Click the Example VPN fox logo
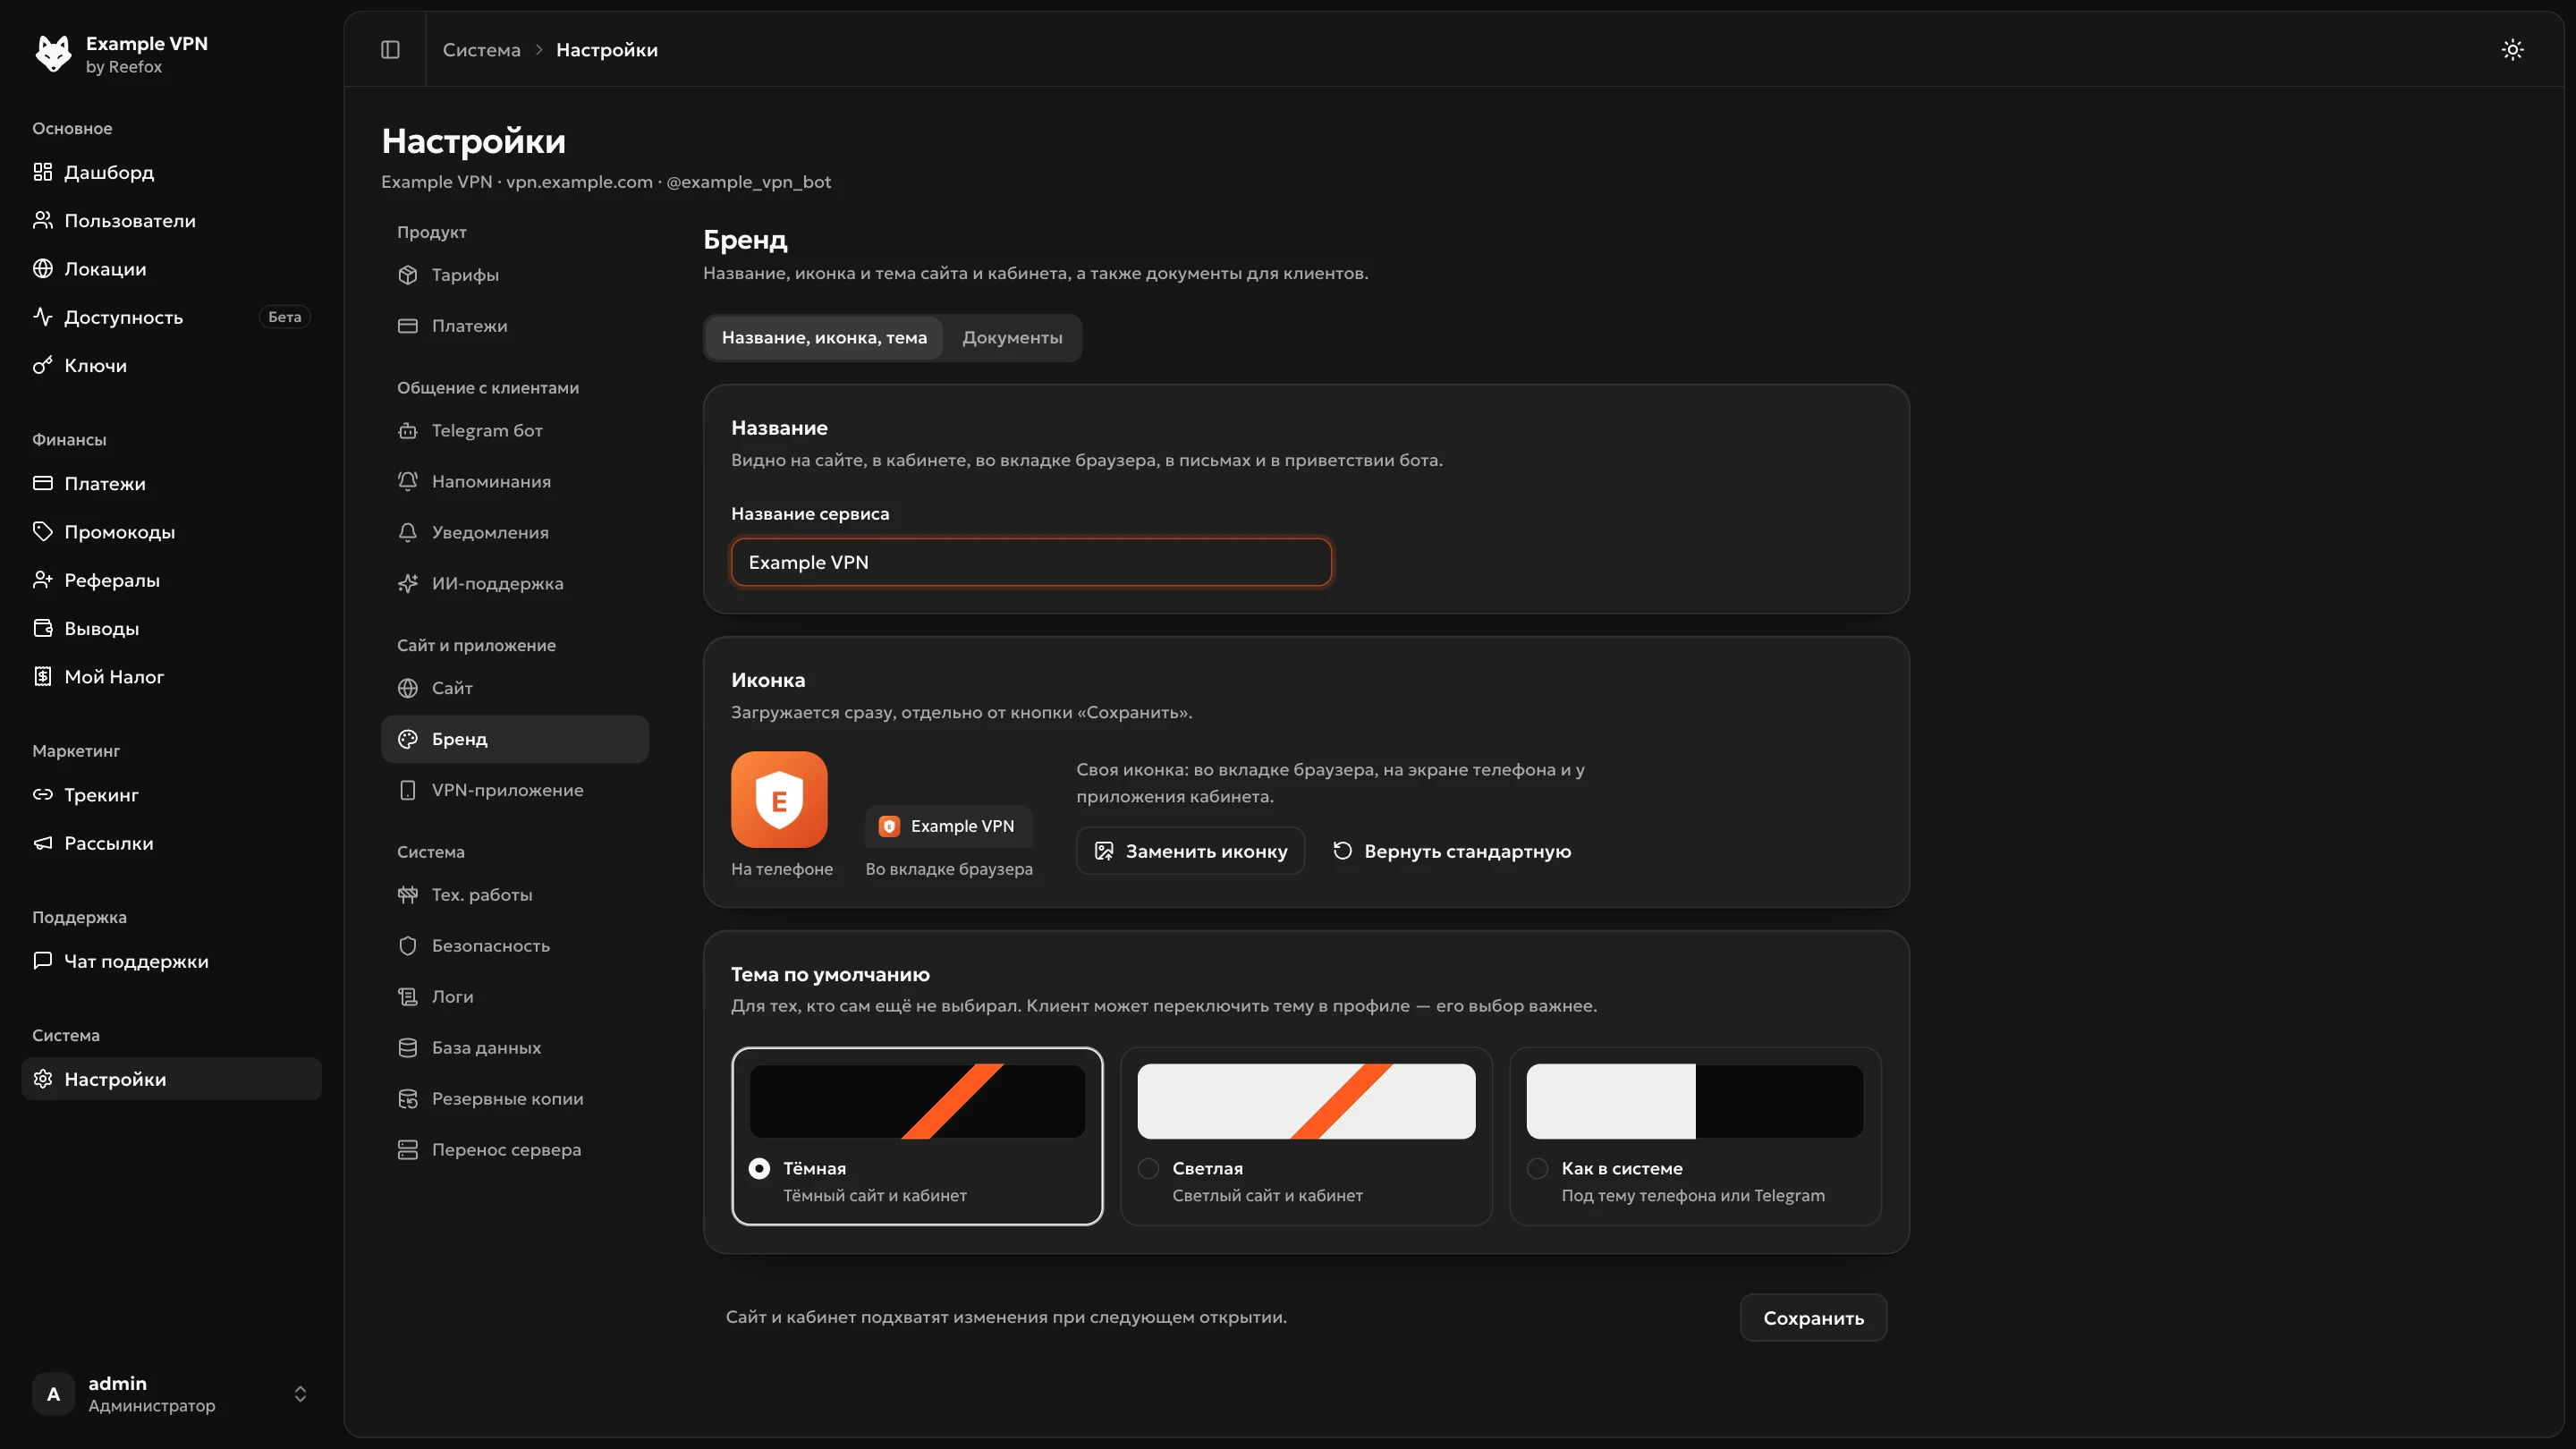The width and height of the screenshot is (2576, 1449). pos(53,54)
